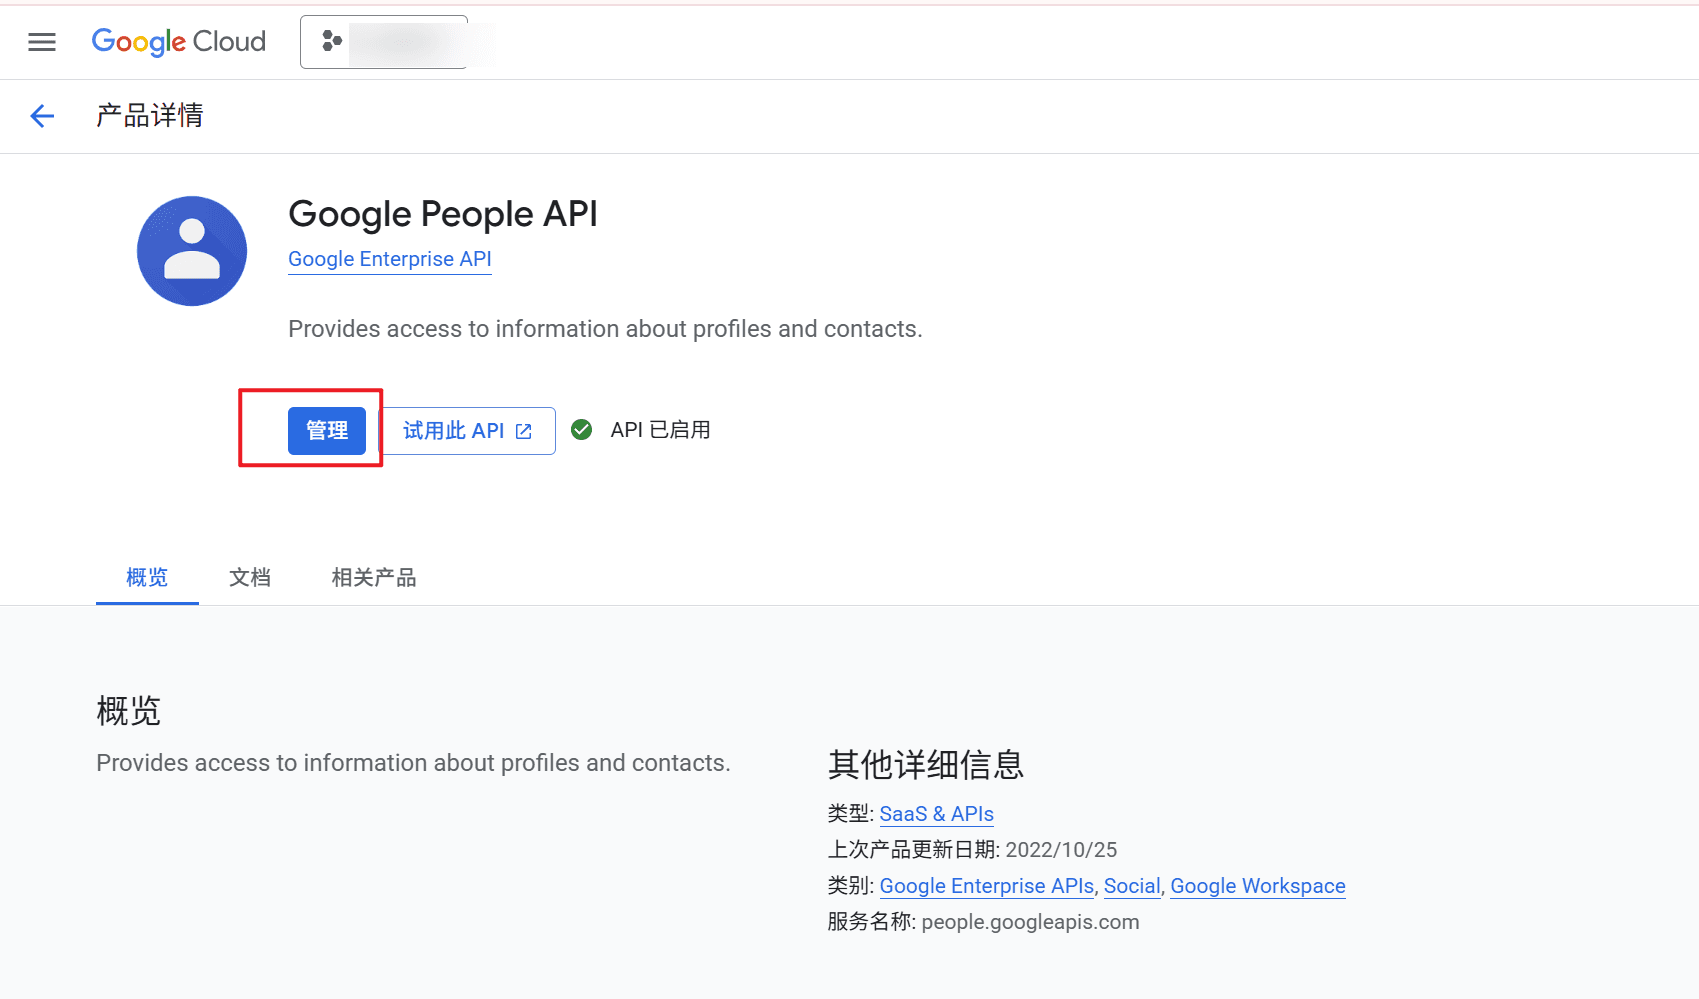This screenshot has height=999, width=1699.
Task: Follow the SaaS & APIs type link
Action: click(x=936, y=814)
